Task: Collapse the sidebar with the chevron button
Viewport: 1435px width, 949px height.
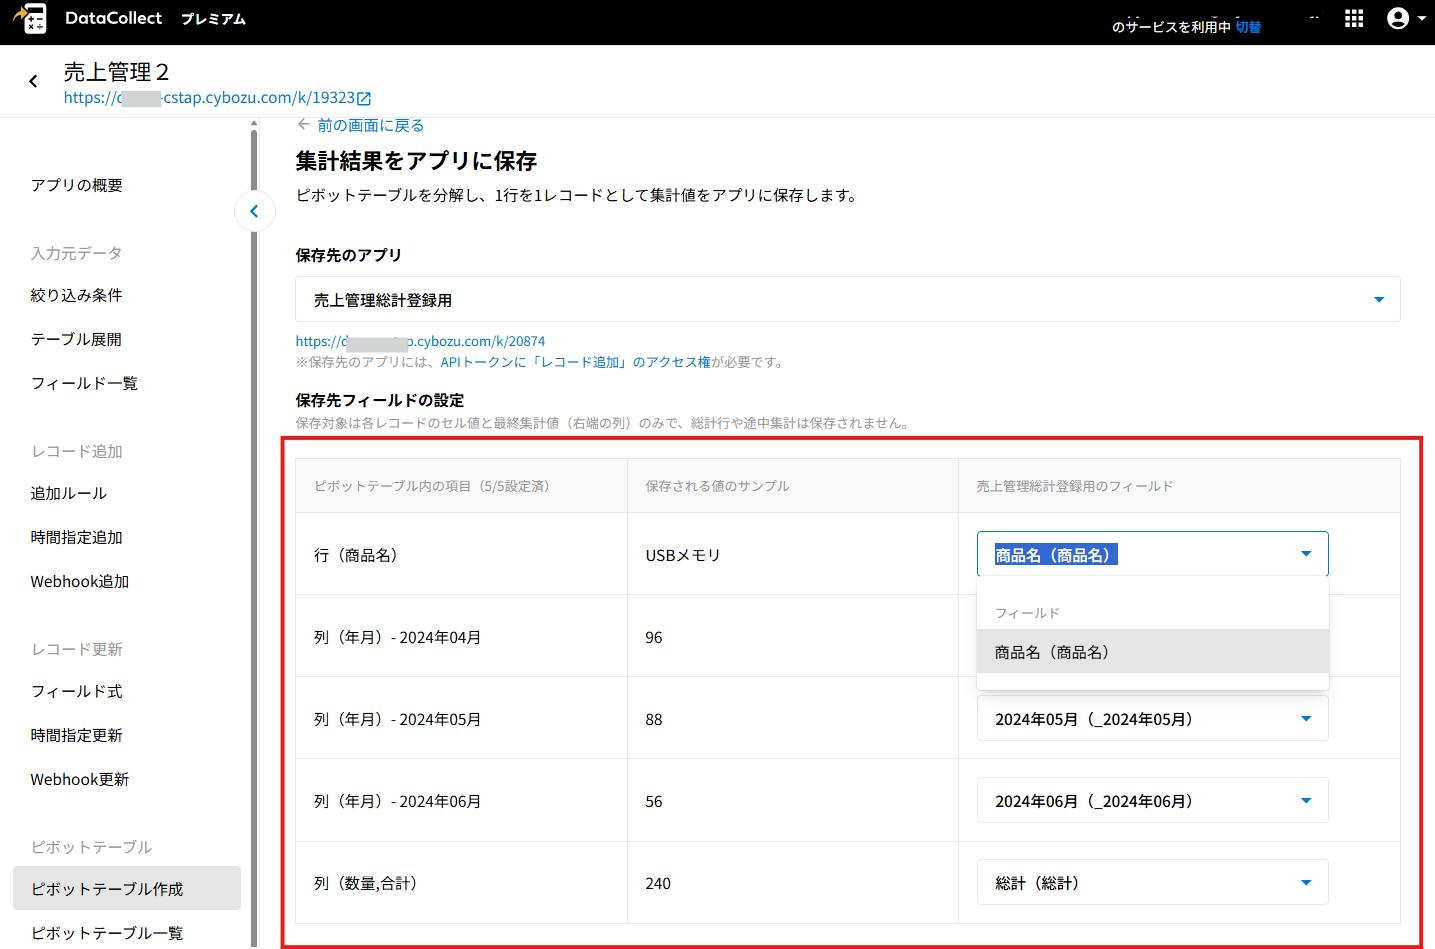Action: point(254,211)
